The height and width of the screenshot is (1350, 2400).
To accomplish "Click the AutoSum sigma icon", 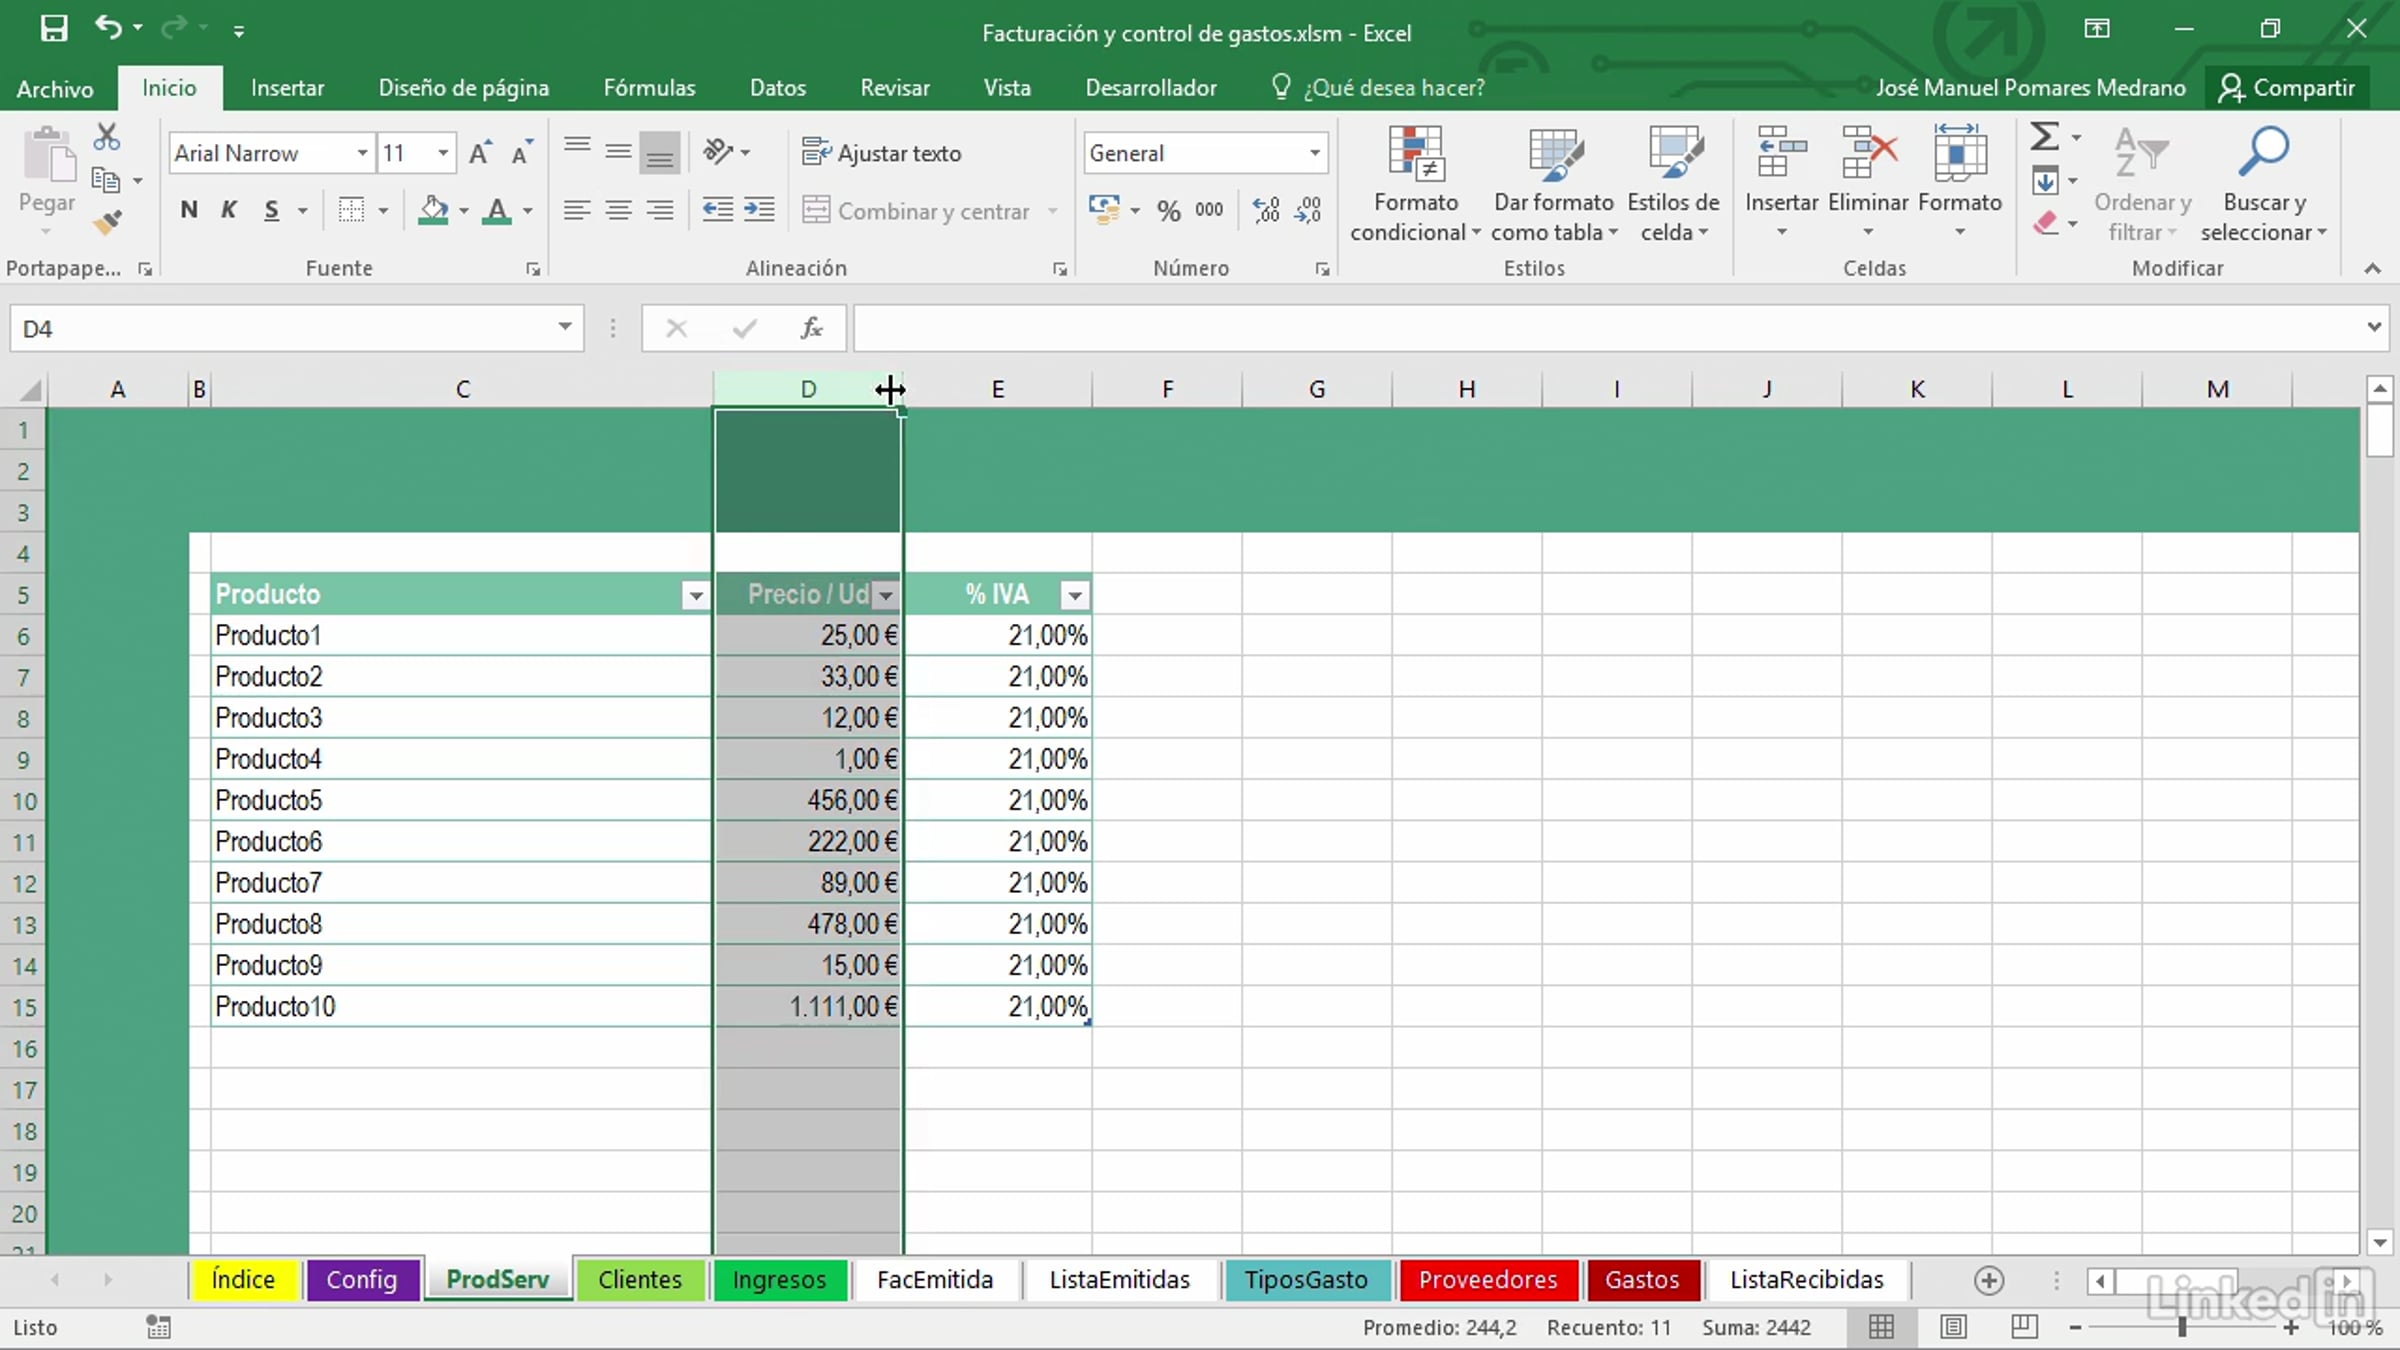I will (x=2044, y=136).
